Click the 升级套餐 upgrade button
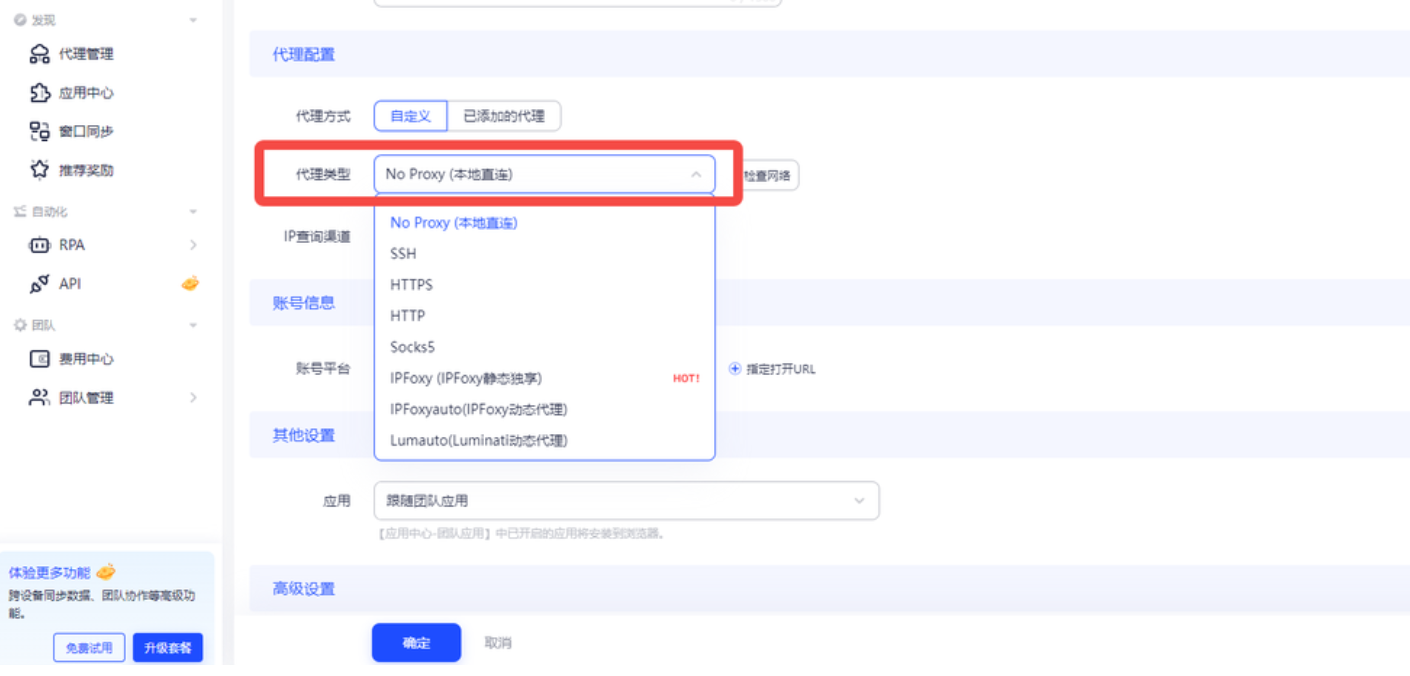1410x676 pixels. [168, 648]
